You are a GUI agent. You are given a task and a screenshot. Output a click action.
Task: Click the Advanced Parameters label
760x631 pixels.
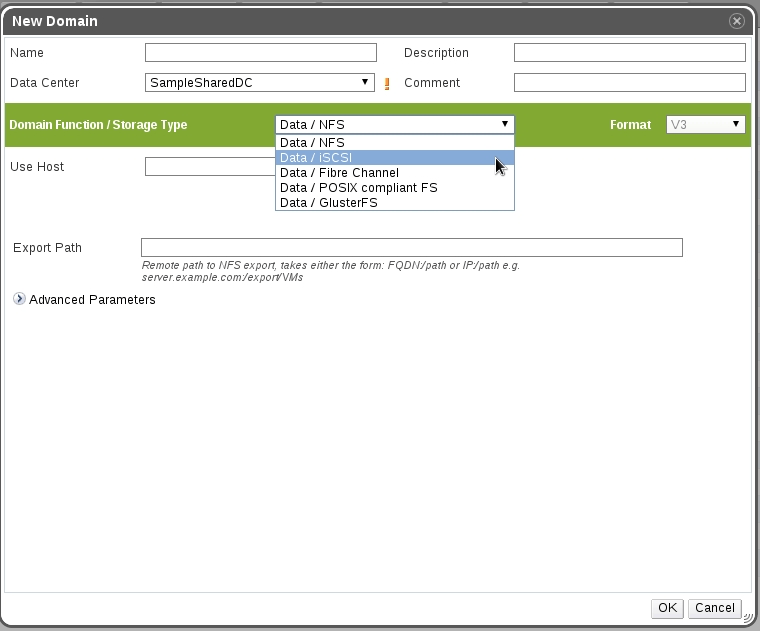pyautogui.click(x=92, y=299)
